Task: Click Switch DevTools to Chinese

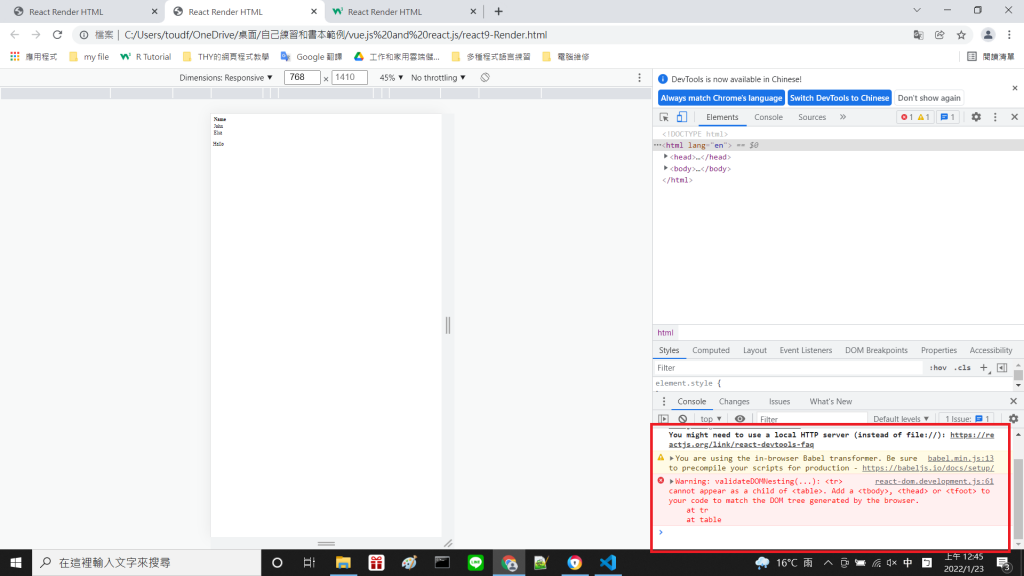Action: [x=839, y=98]
